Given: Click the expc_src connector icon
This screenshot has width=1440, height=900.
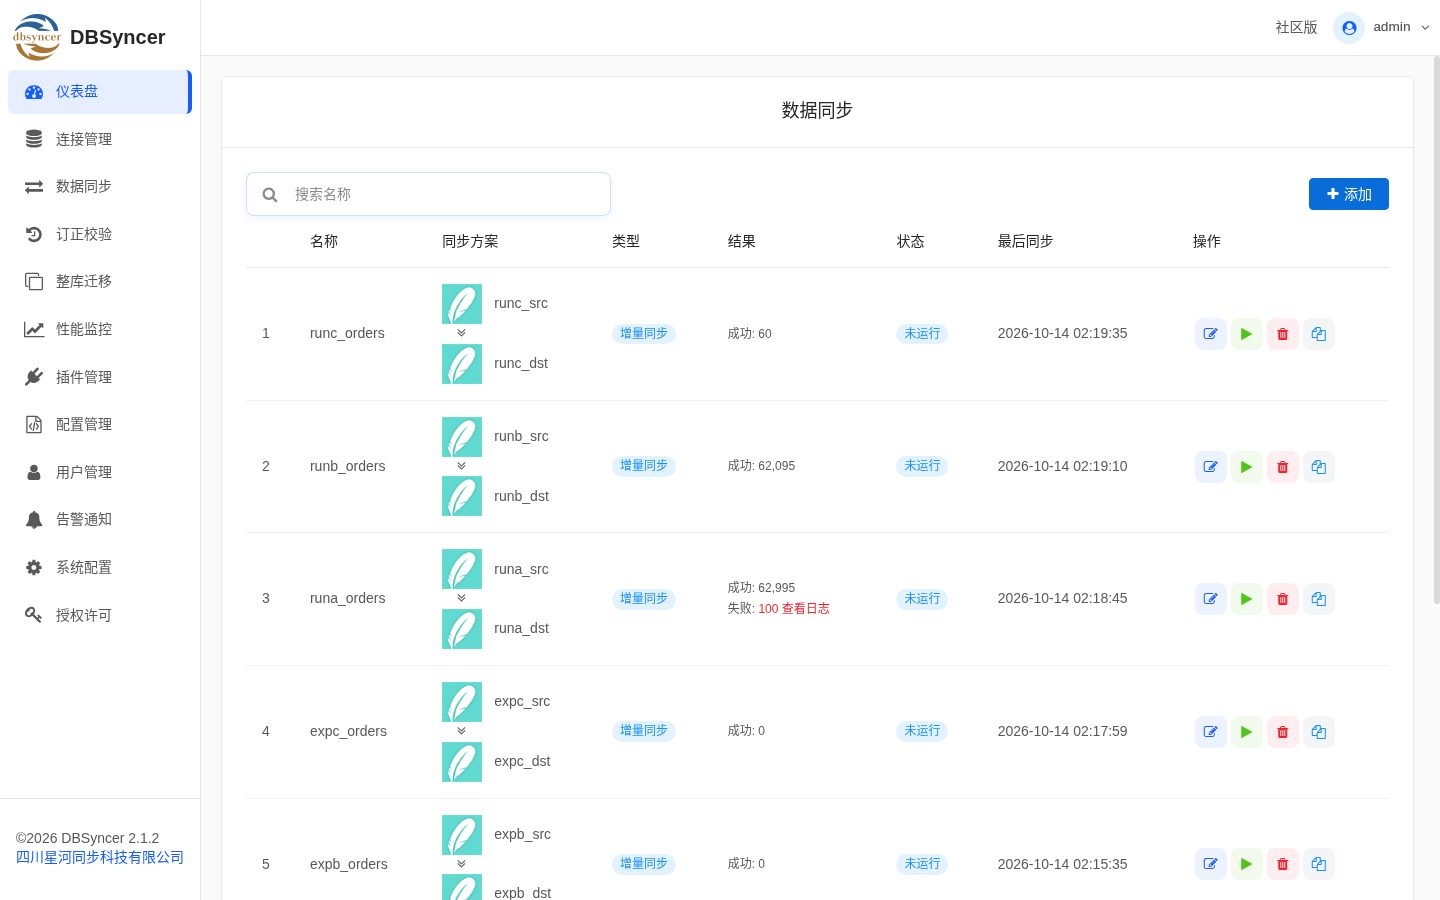Looking at the screenshot, I should point(462,702).
